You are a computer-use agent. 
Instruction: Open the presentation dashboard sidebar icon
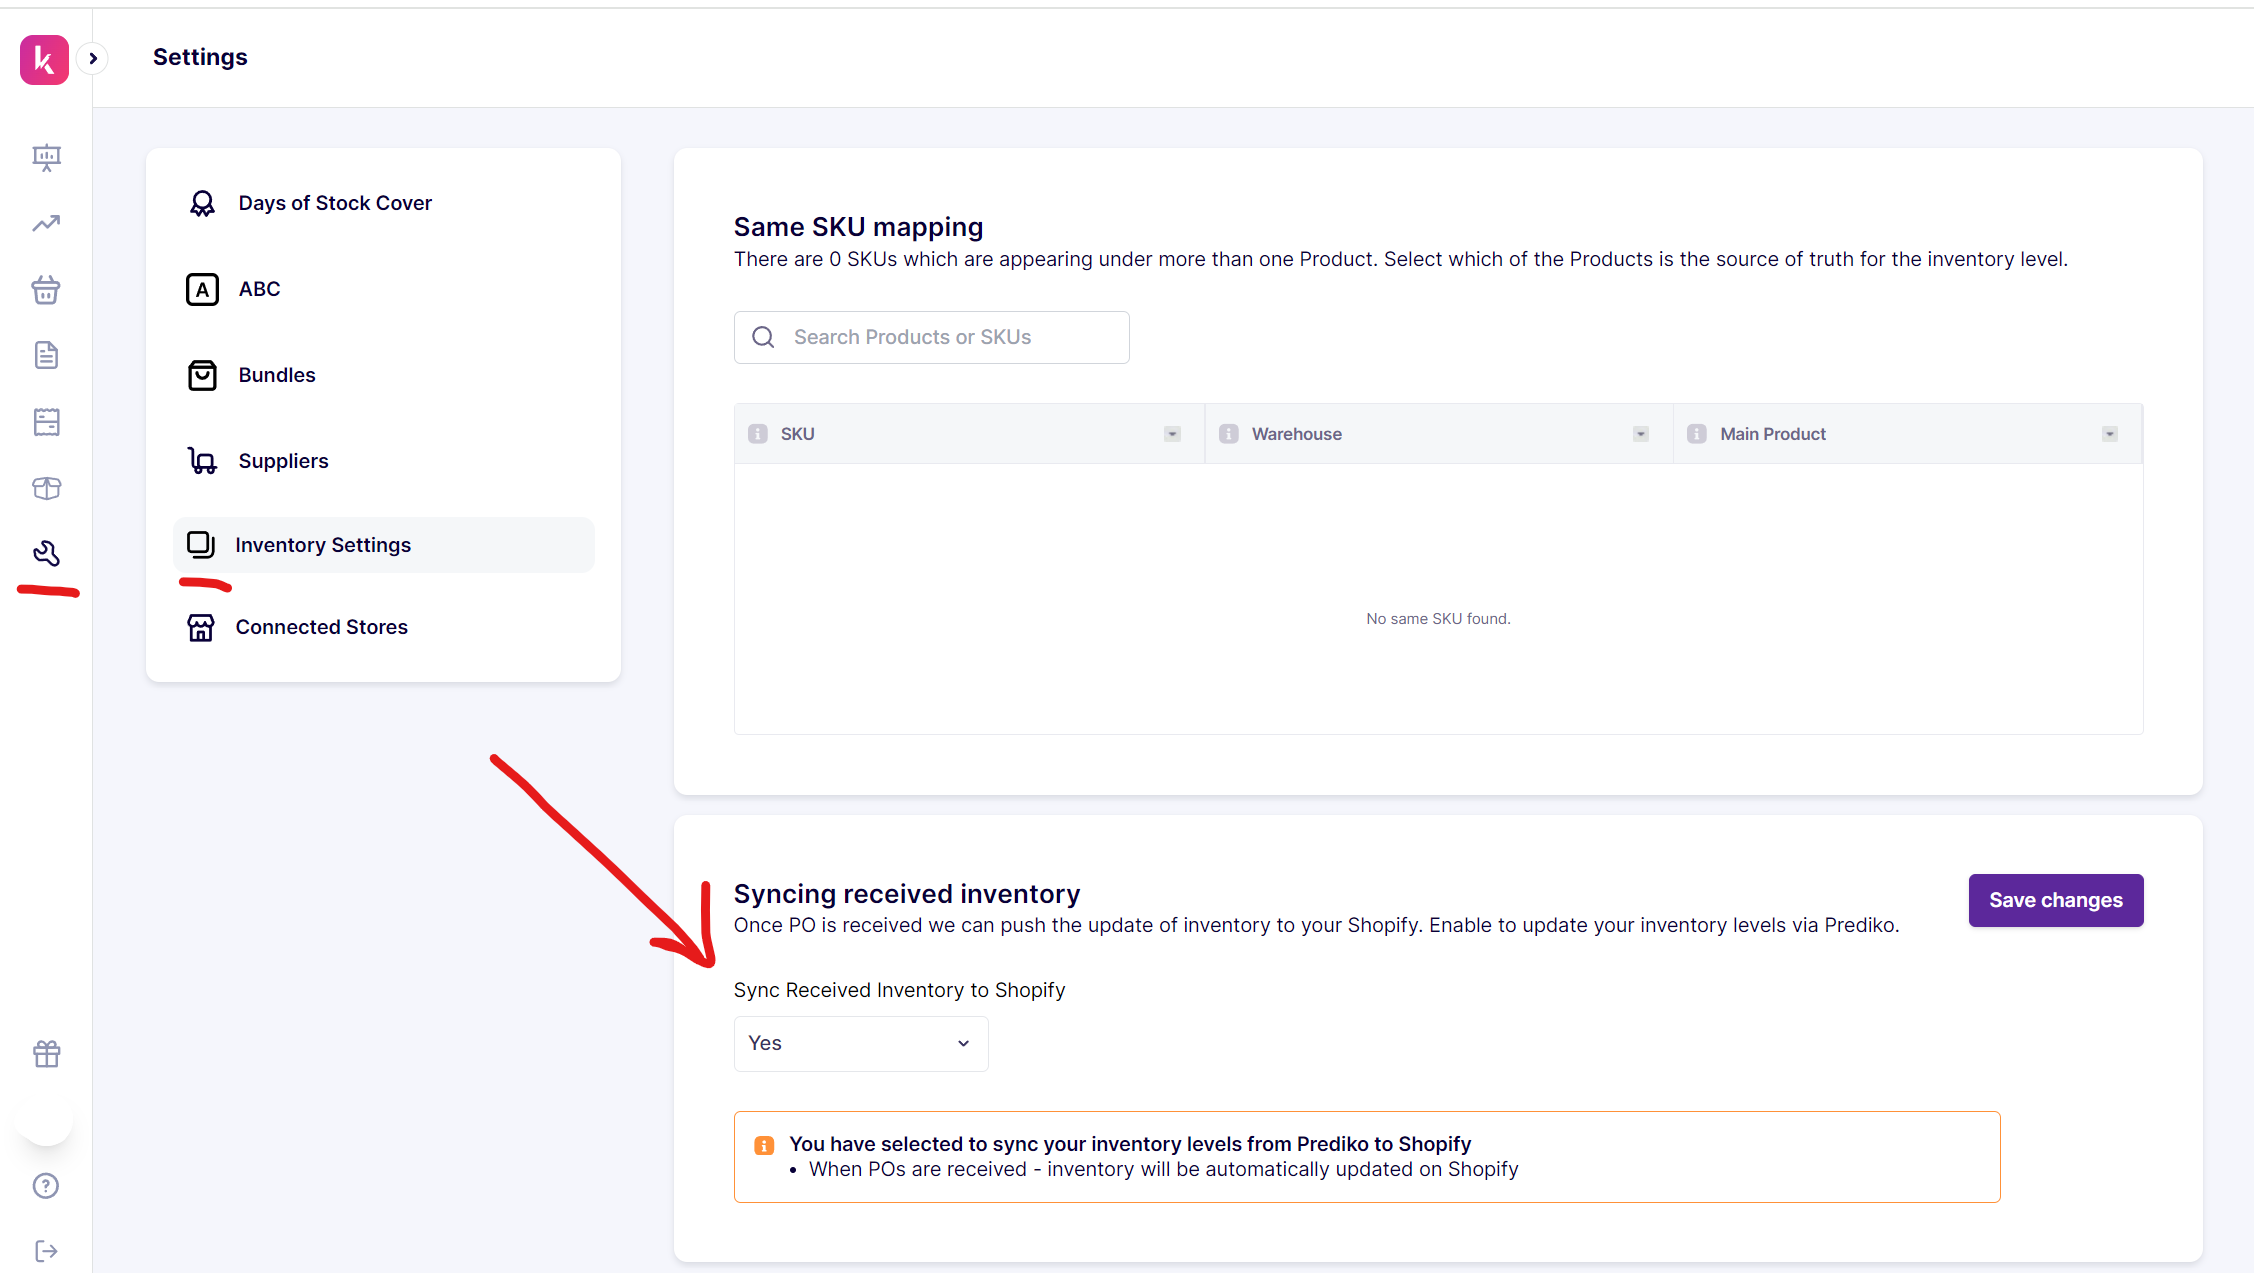pyautogui.click(x=46, y=157)
